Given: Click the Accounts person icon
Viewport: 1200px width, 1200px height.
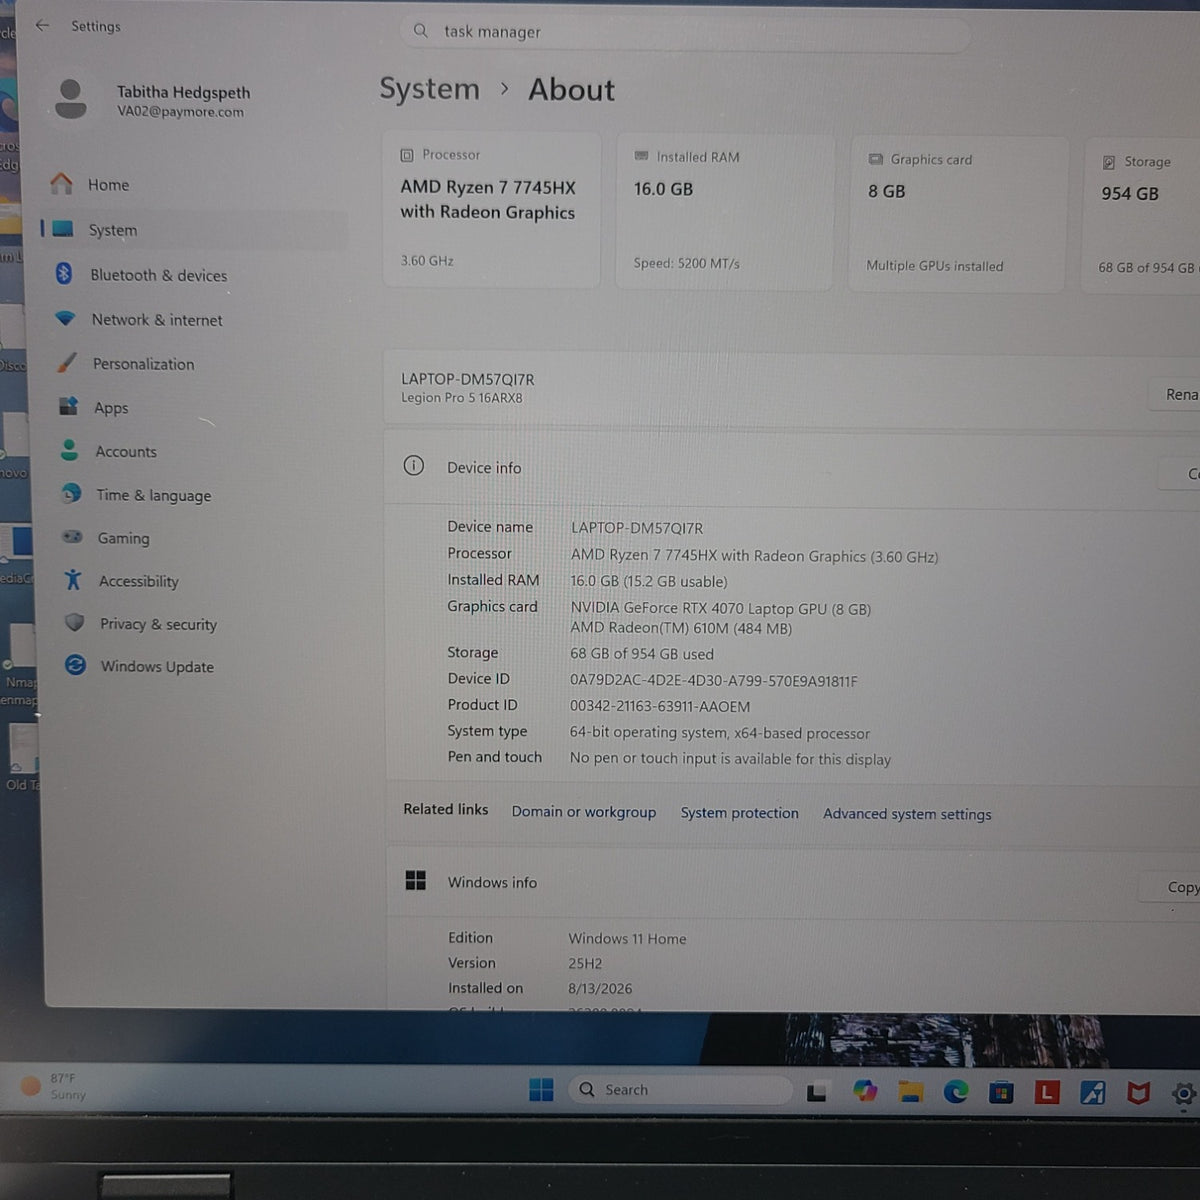Looking at the screenshot, I should pyautogui.click(x=69, y=451).
